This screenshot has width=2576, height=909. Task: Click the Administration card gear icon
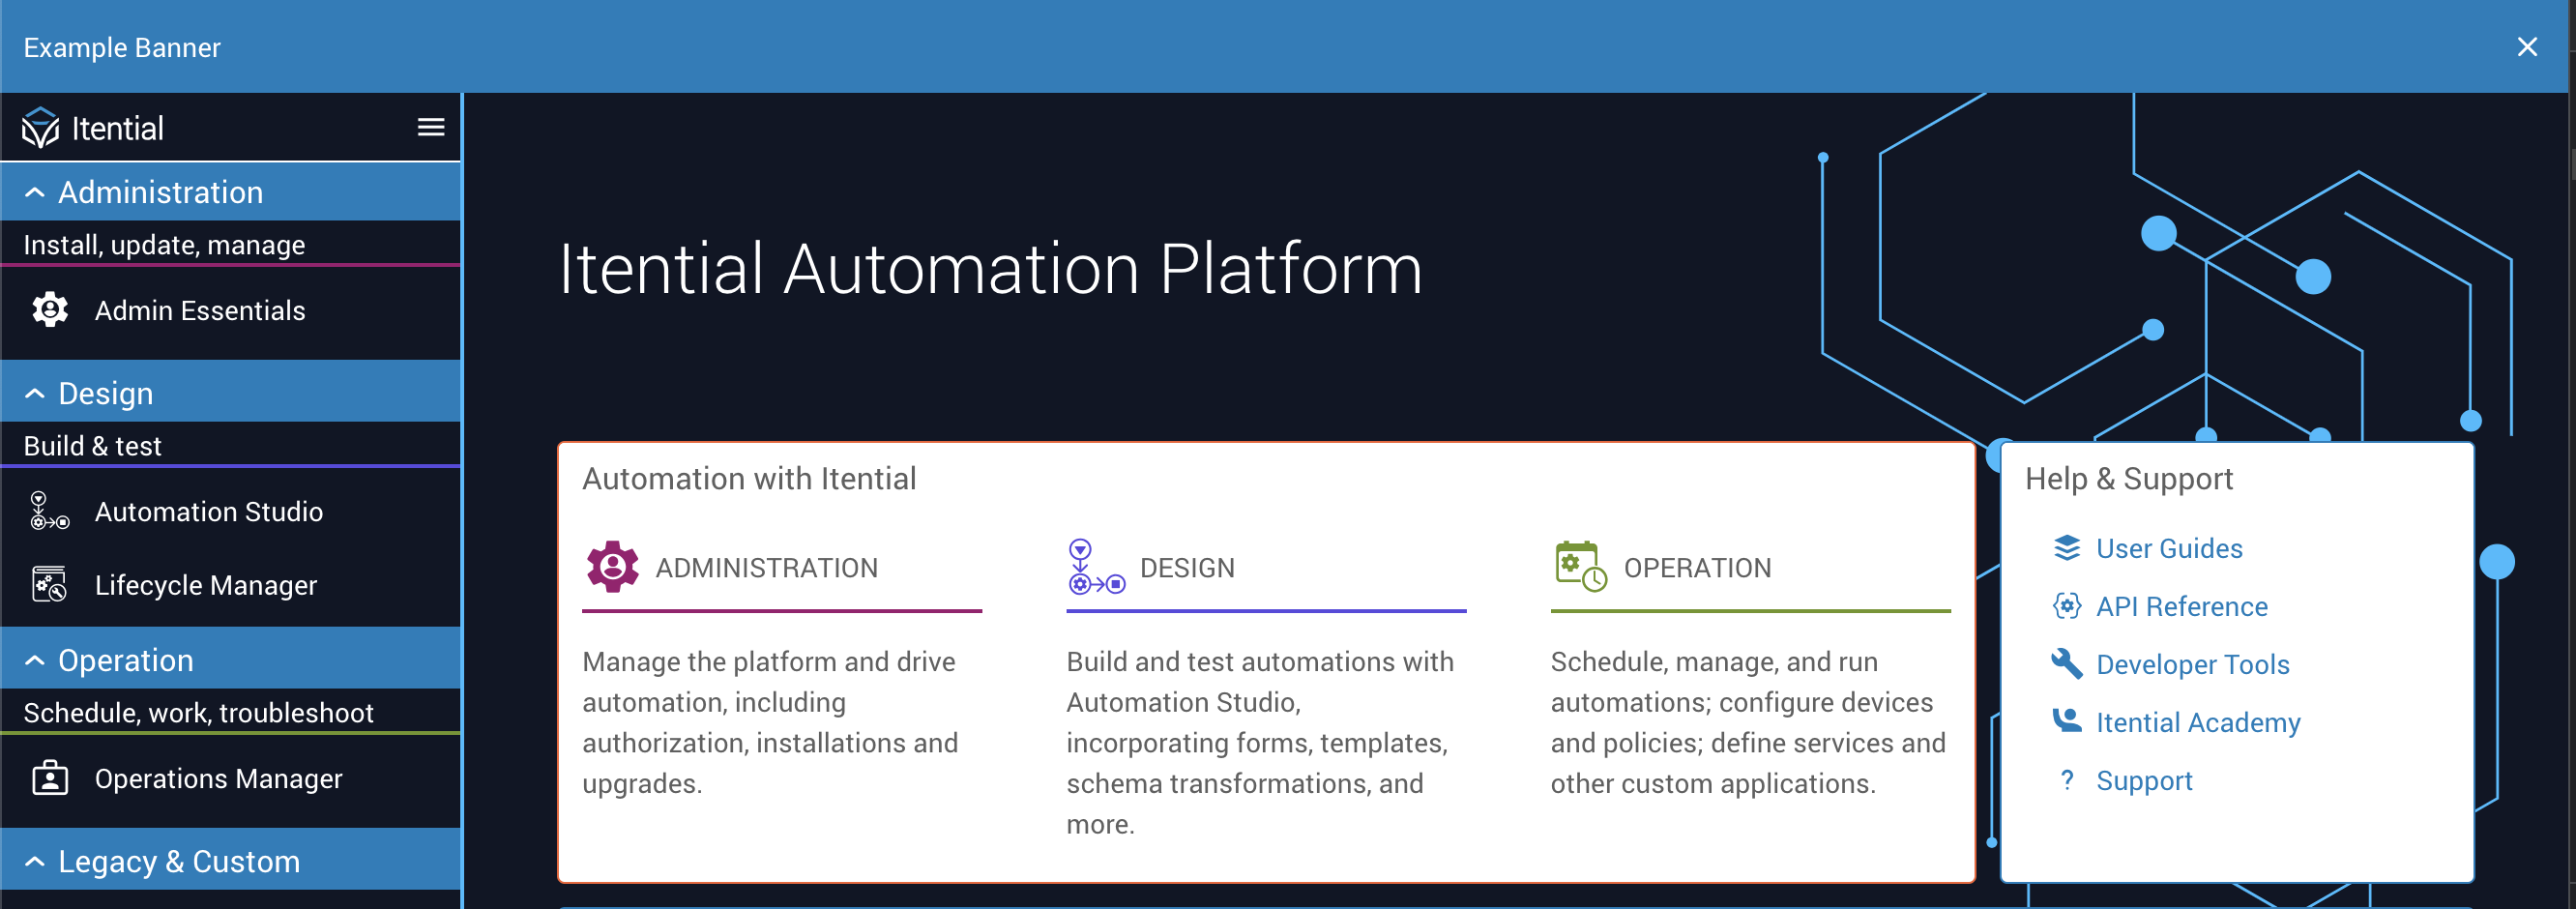tap(612, 567)
